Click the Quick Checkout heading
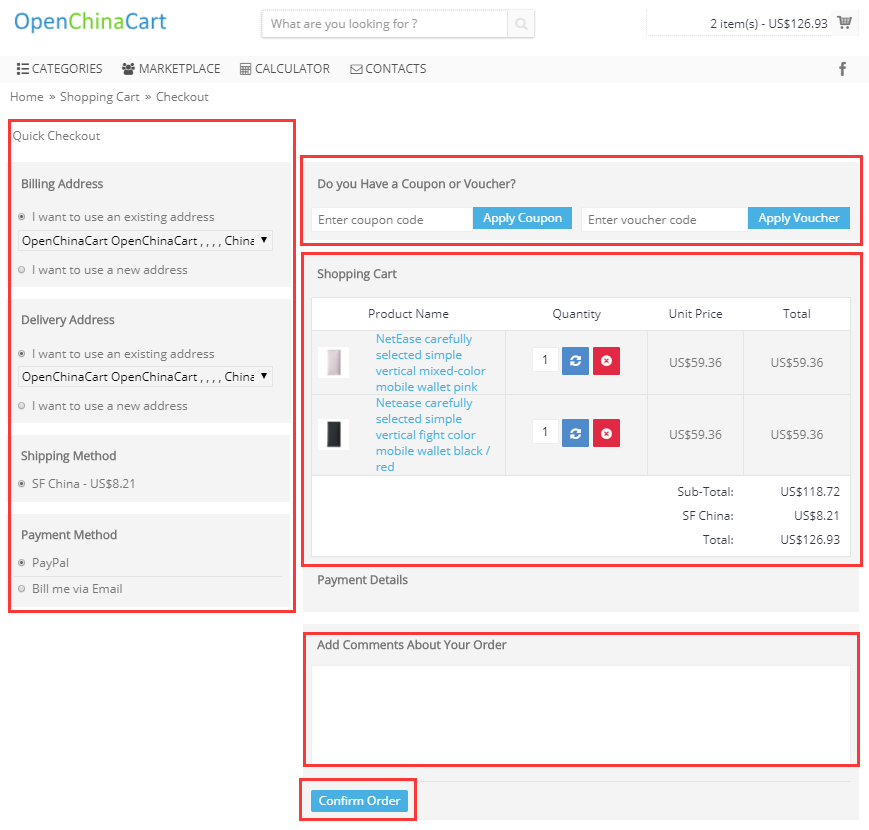The image size is (869, 830). (x=57, y=136)
